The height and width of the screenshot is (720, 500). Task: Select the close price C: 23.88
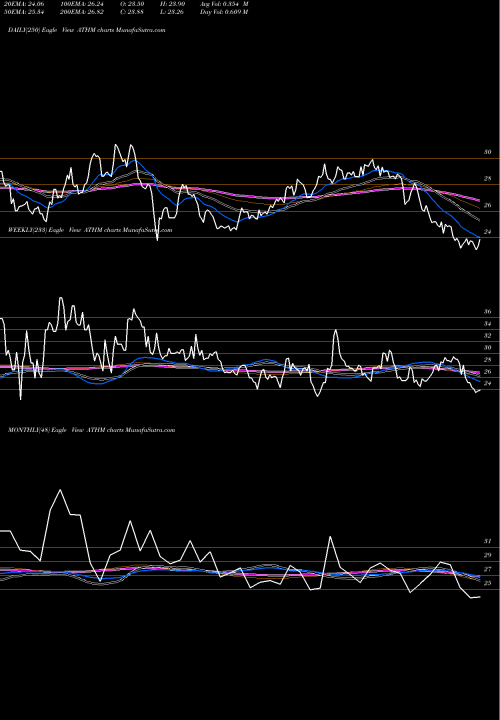point(132,12)
